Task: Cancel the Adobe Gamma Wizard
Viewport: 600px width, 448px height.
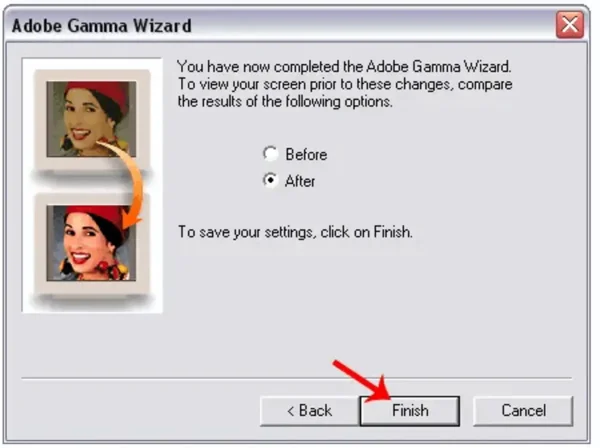Action: (523, 411)
